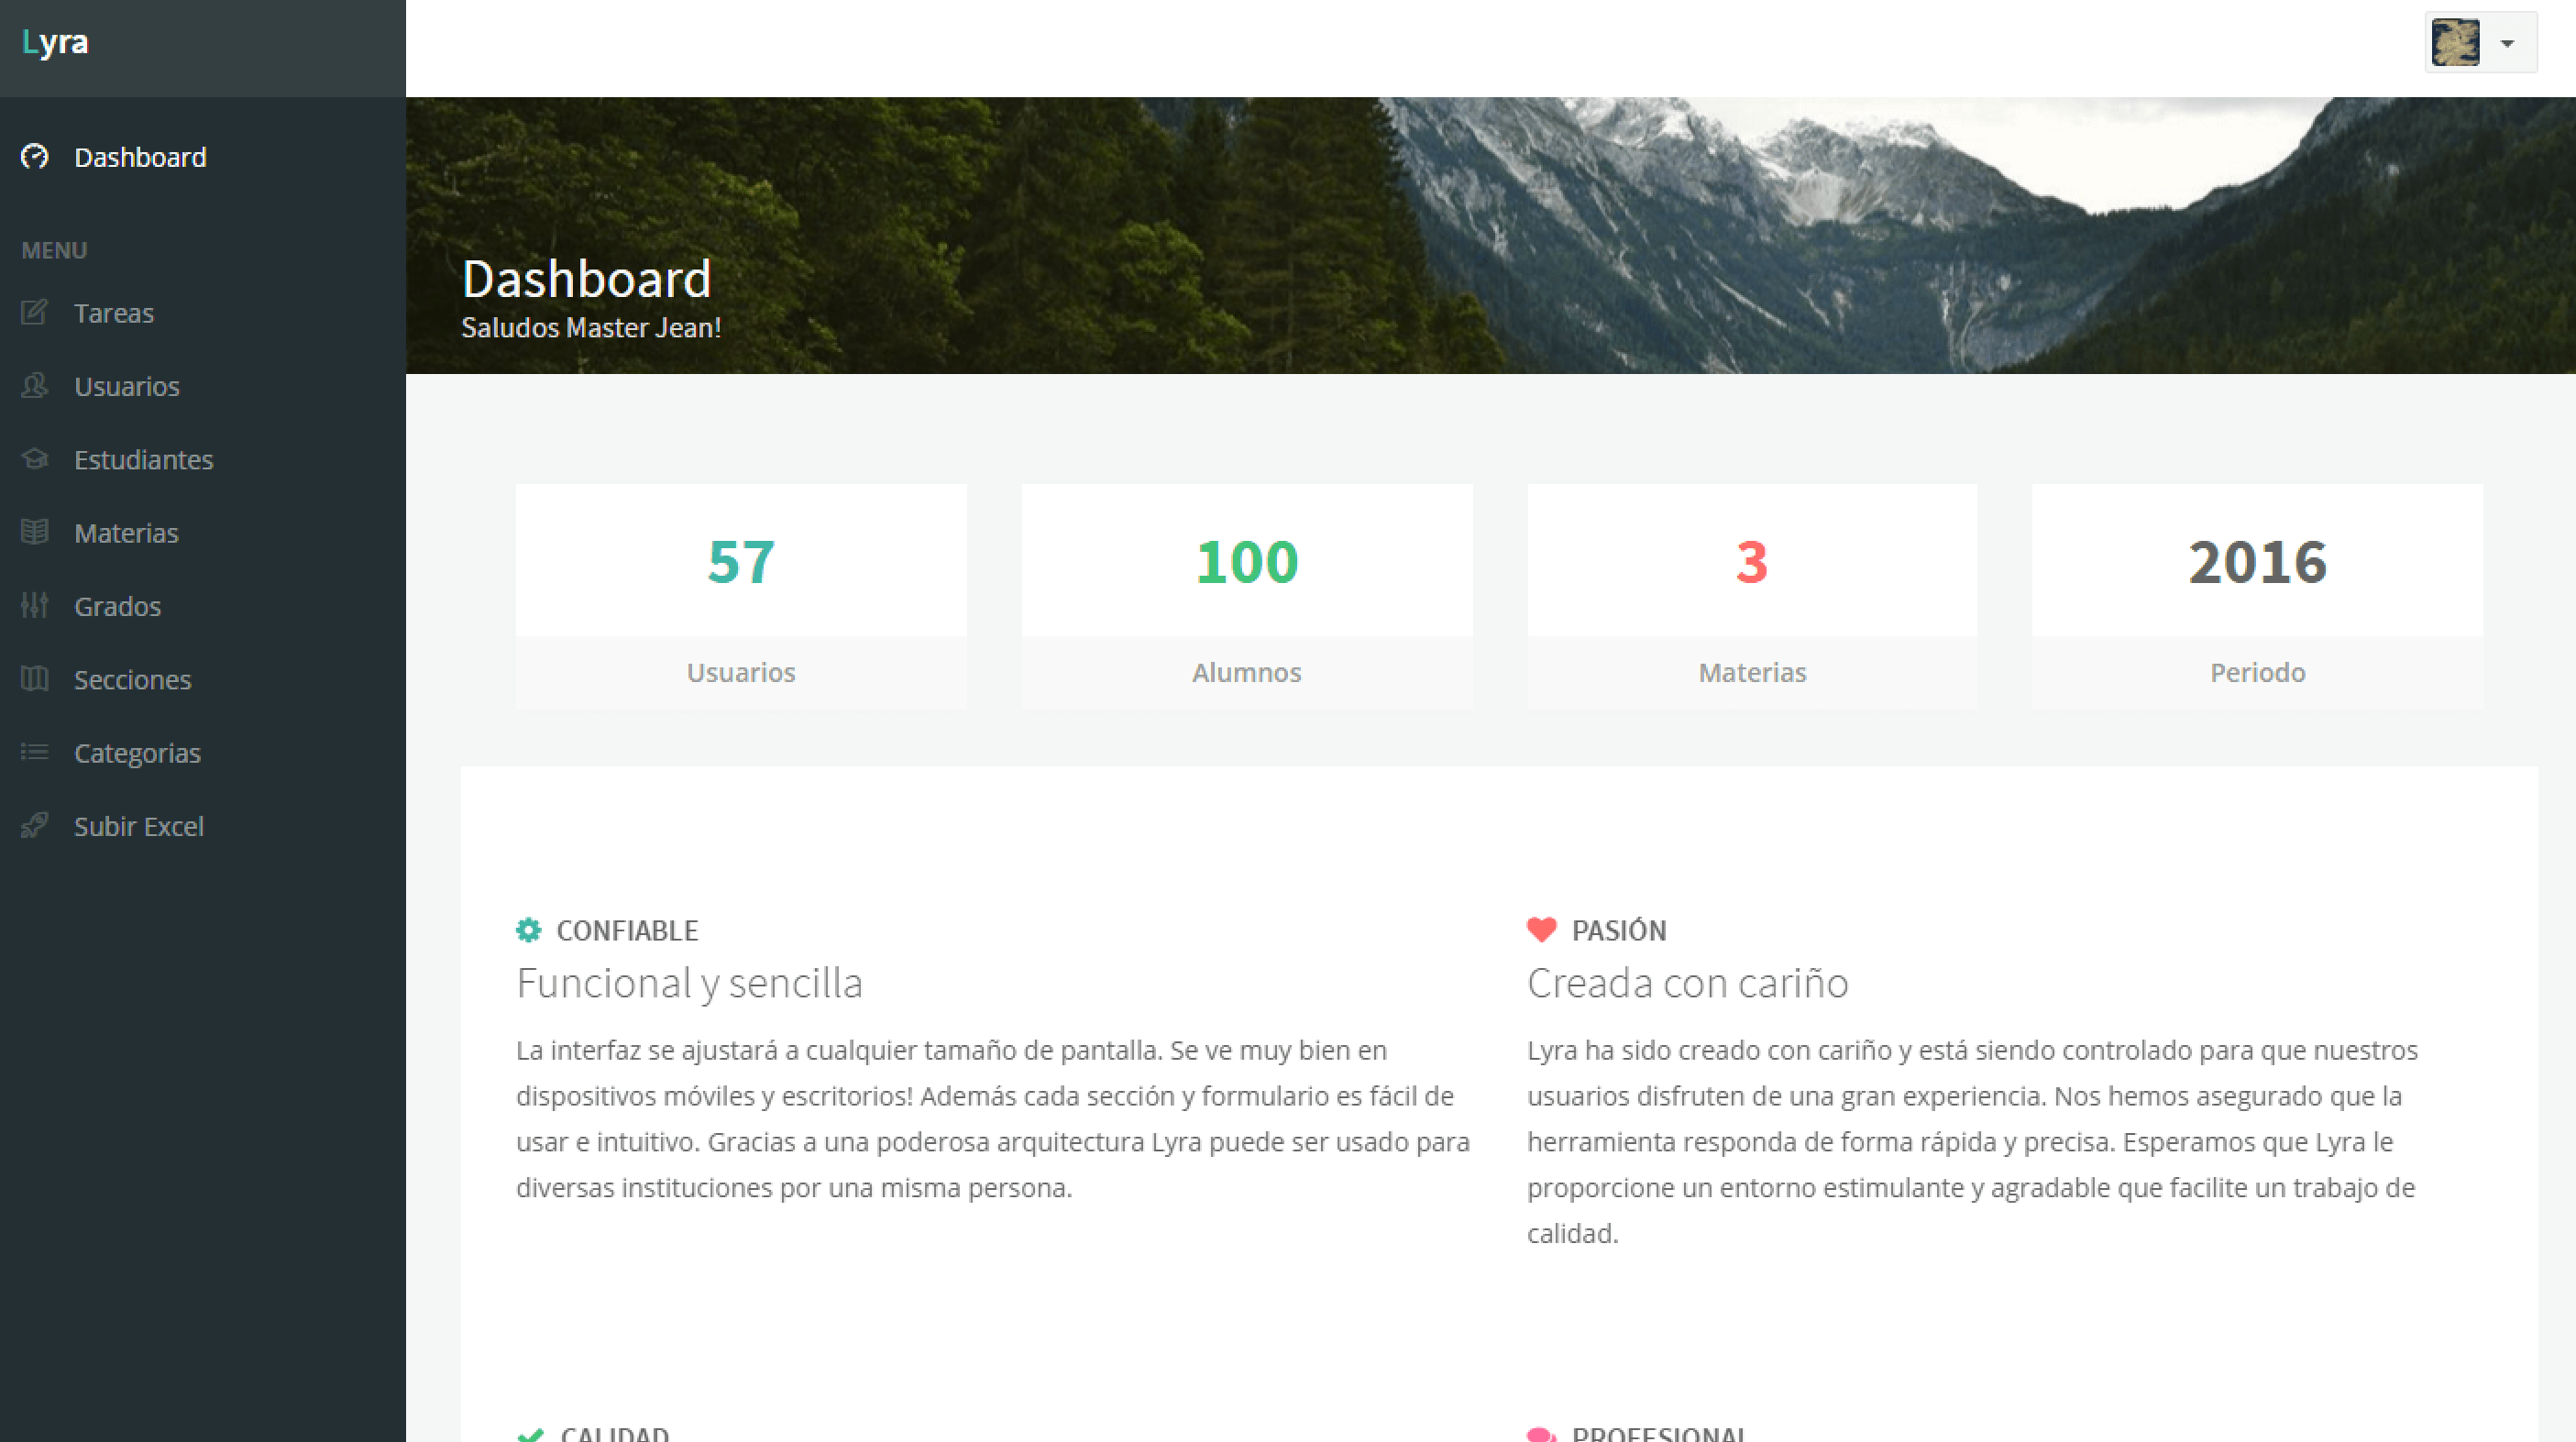Click the Lyra logo link
This screenshot has height=1442, width=2576.
[56, 42]
